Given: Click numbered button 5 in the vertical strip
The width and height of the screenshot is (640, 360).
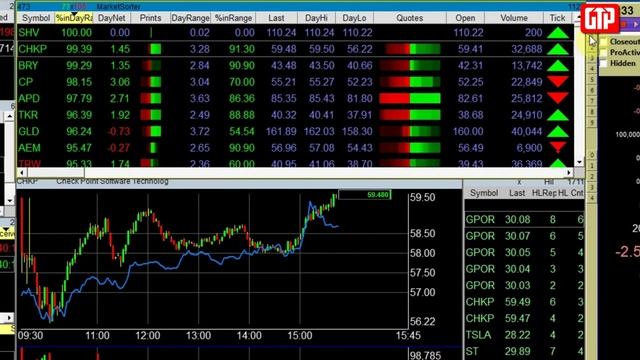Looking at the screenshot, I should 592,80.
